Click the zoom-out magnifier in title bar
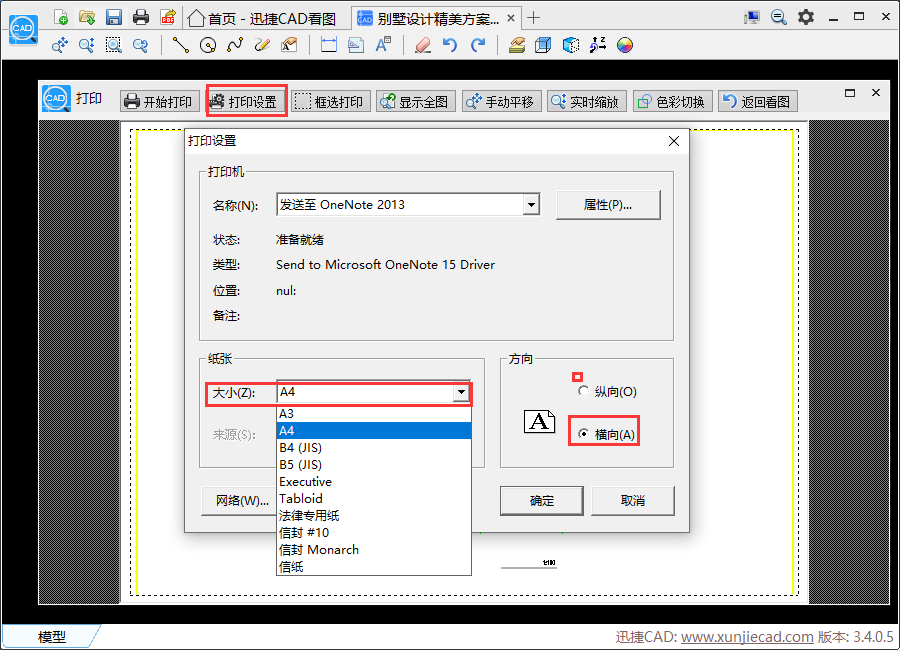The image size is (900, 650). [779, 17]
